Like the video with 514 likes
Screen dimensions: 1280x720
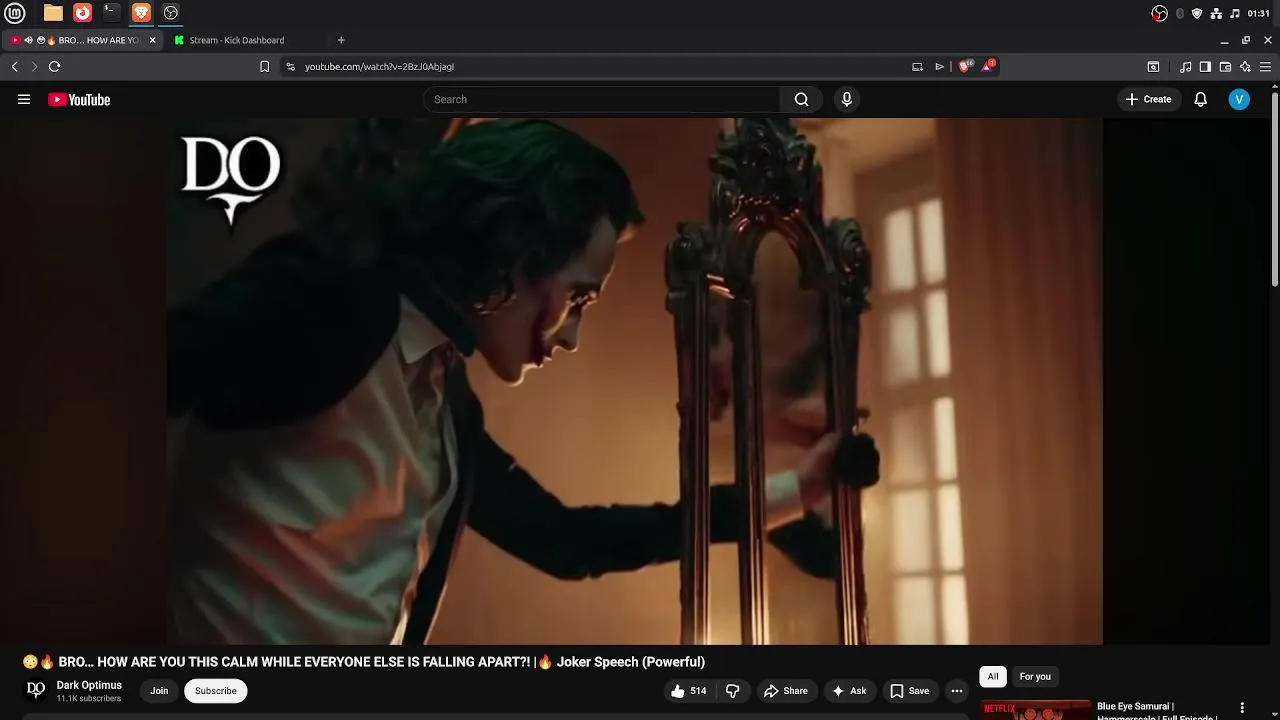click(x=689, y=691)
